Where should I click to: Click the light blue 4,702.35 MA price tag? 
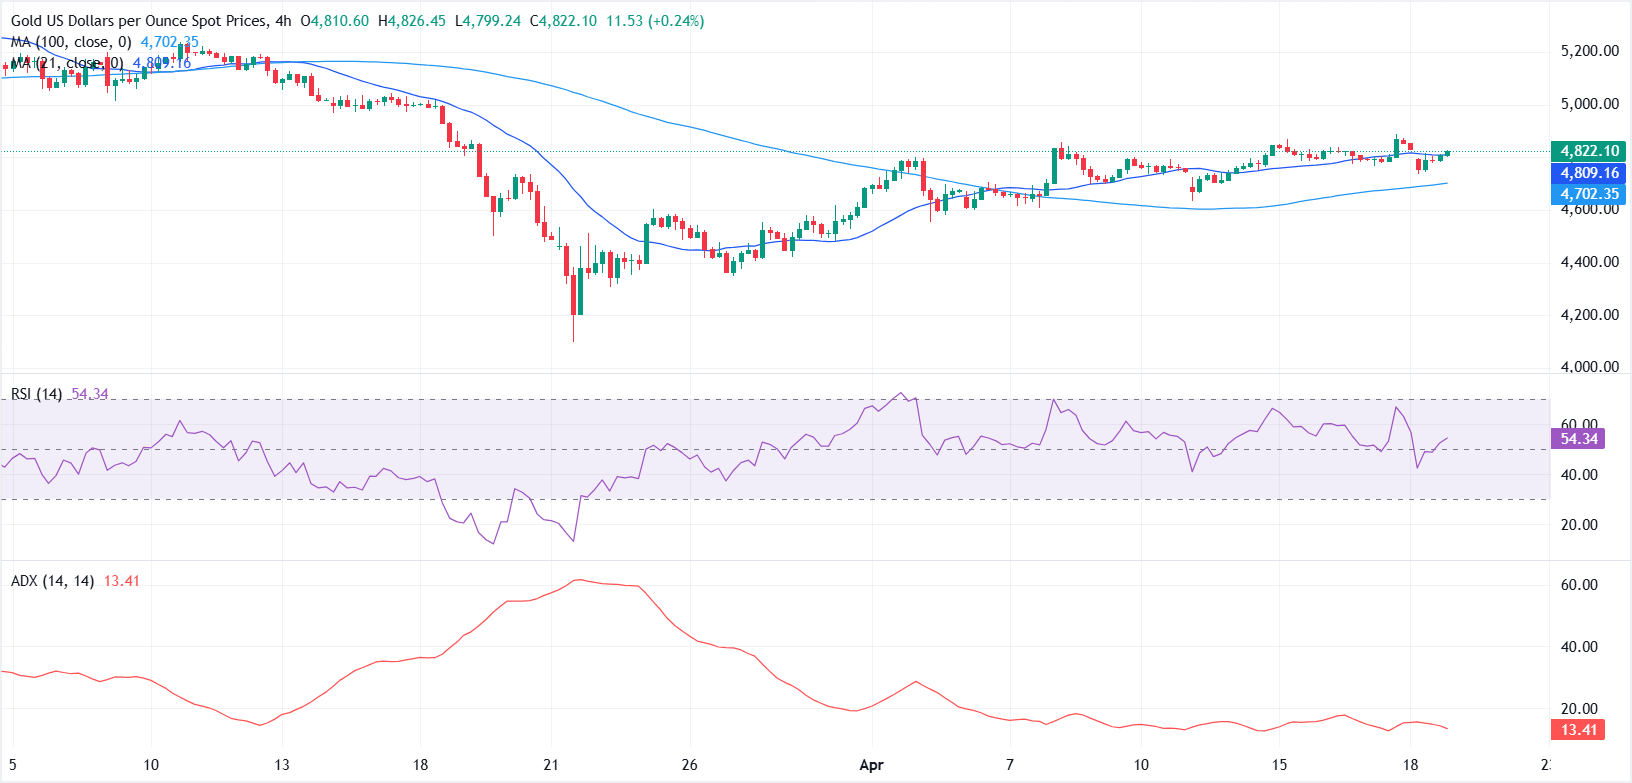(x=1589, y=194)
